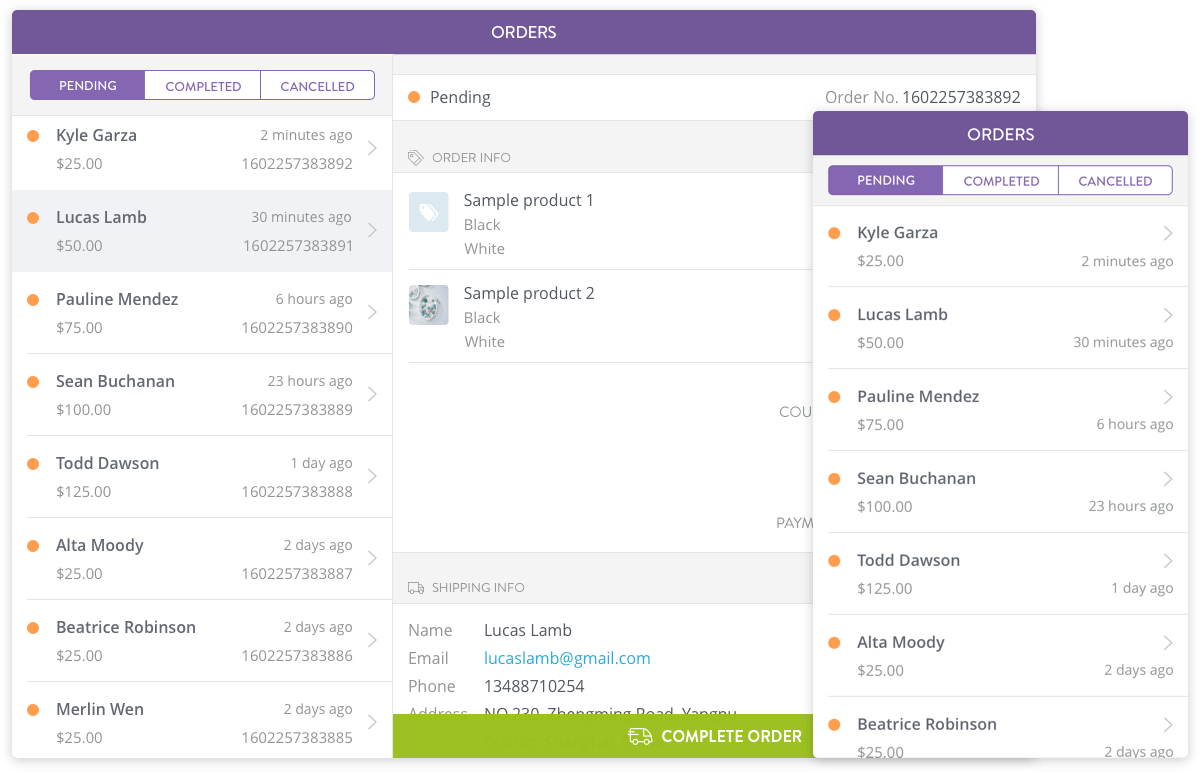This screenshot has height=772, width=1200.
Task: Expand Sean Buchanan order chevron in mobile panel
Action: pos(1167,480)
